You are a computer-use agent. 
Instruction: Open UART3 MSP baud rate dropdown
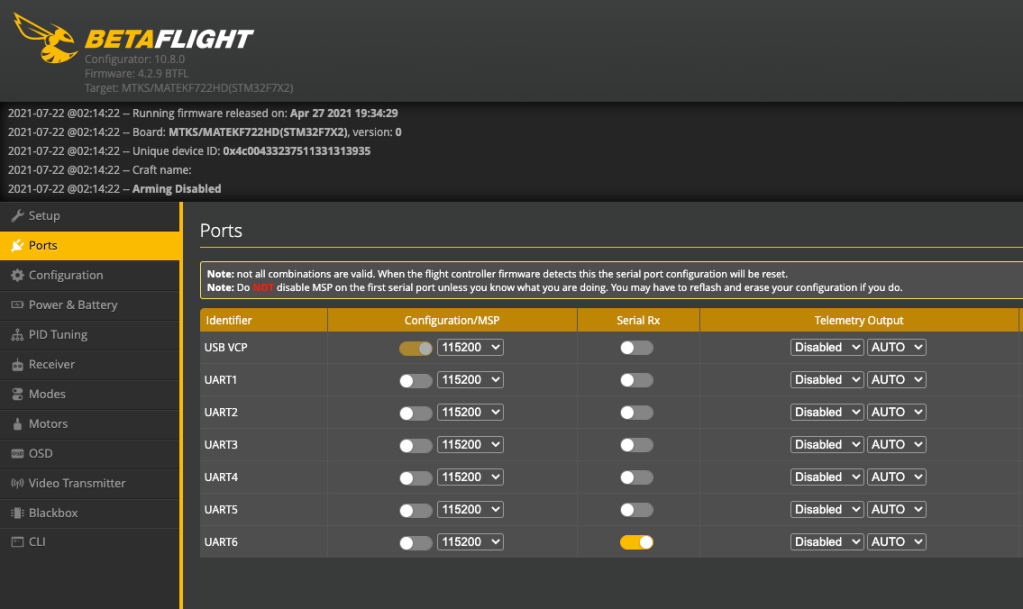tap(470, 445)
